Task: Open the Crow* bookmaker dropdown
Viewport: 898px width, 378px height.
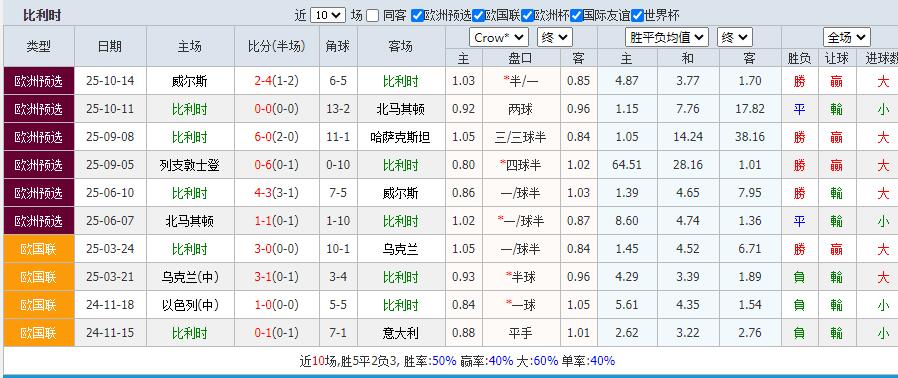Action: (499, 38)
